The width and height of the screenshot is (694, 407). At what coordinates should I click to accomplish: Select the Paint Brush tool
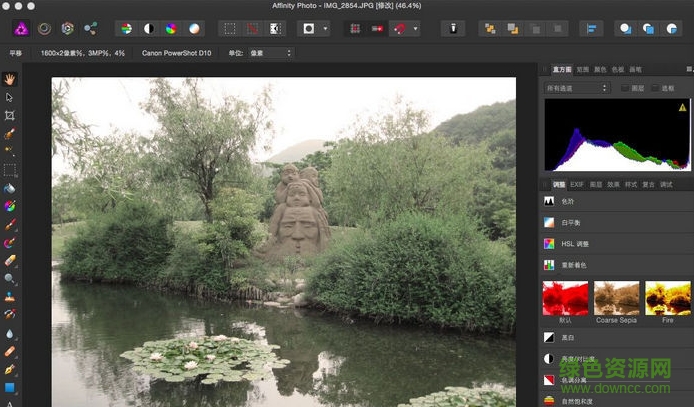(x=9, y=225)
